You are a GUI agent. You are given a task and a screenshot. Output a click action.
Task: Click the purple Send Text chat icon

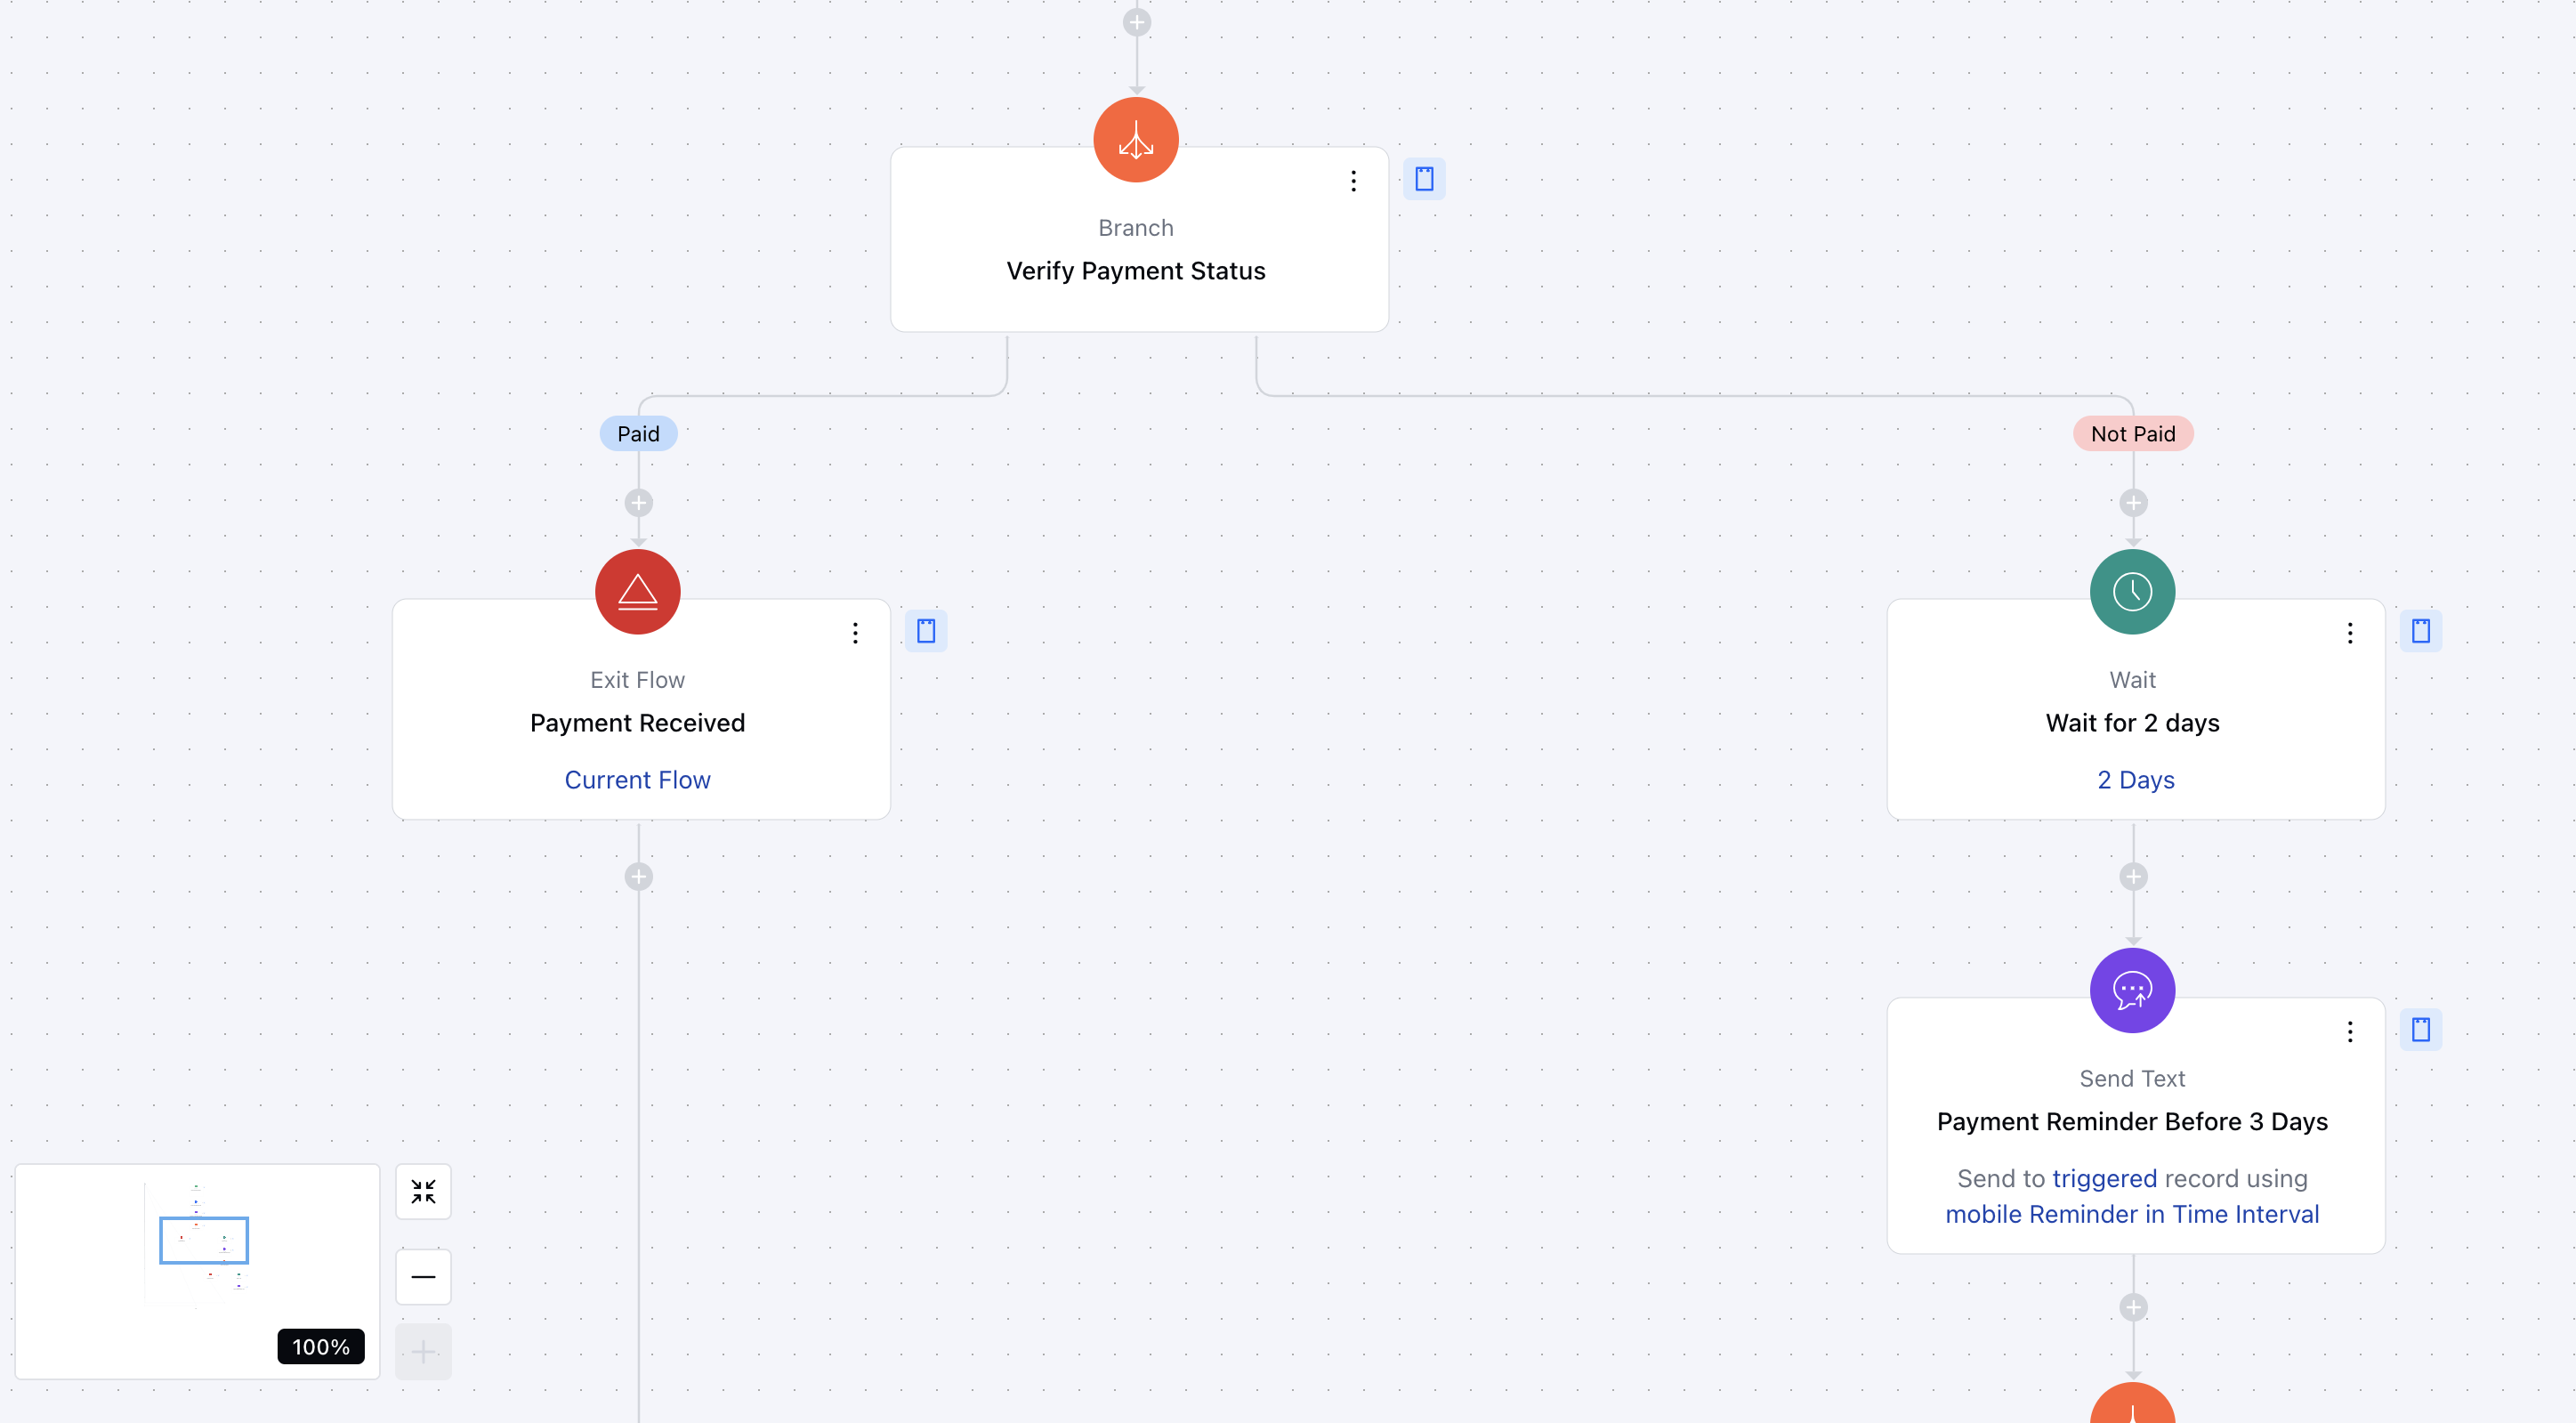pos(2132,990)
